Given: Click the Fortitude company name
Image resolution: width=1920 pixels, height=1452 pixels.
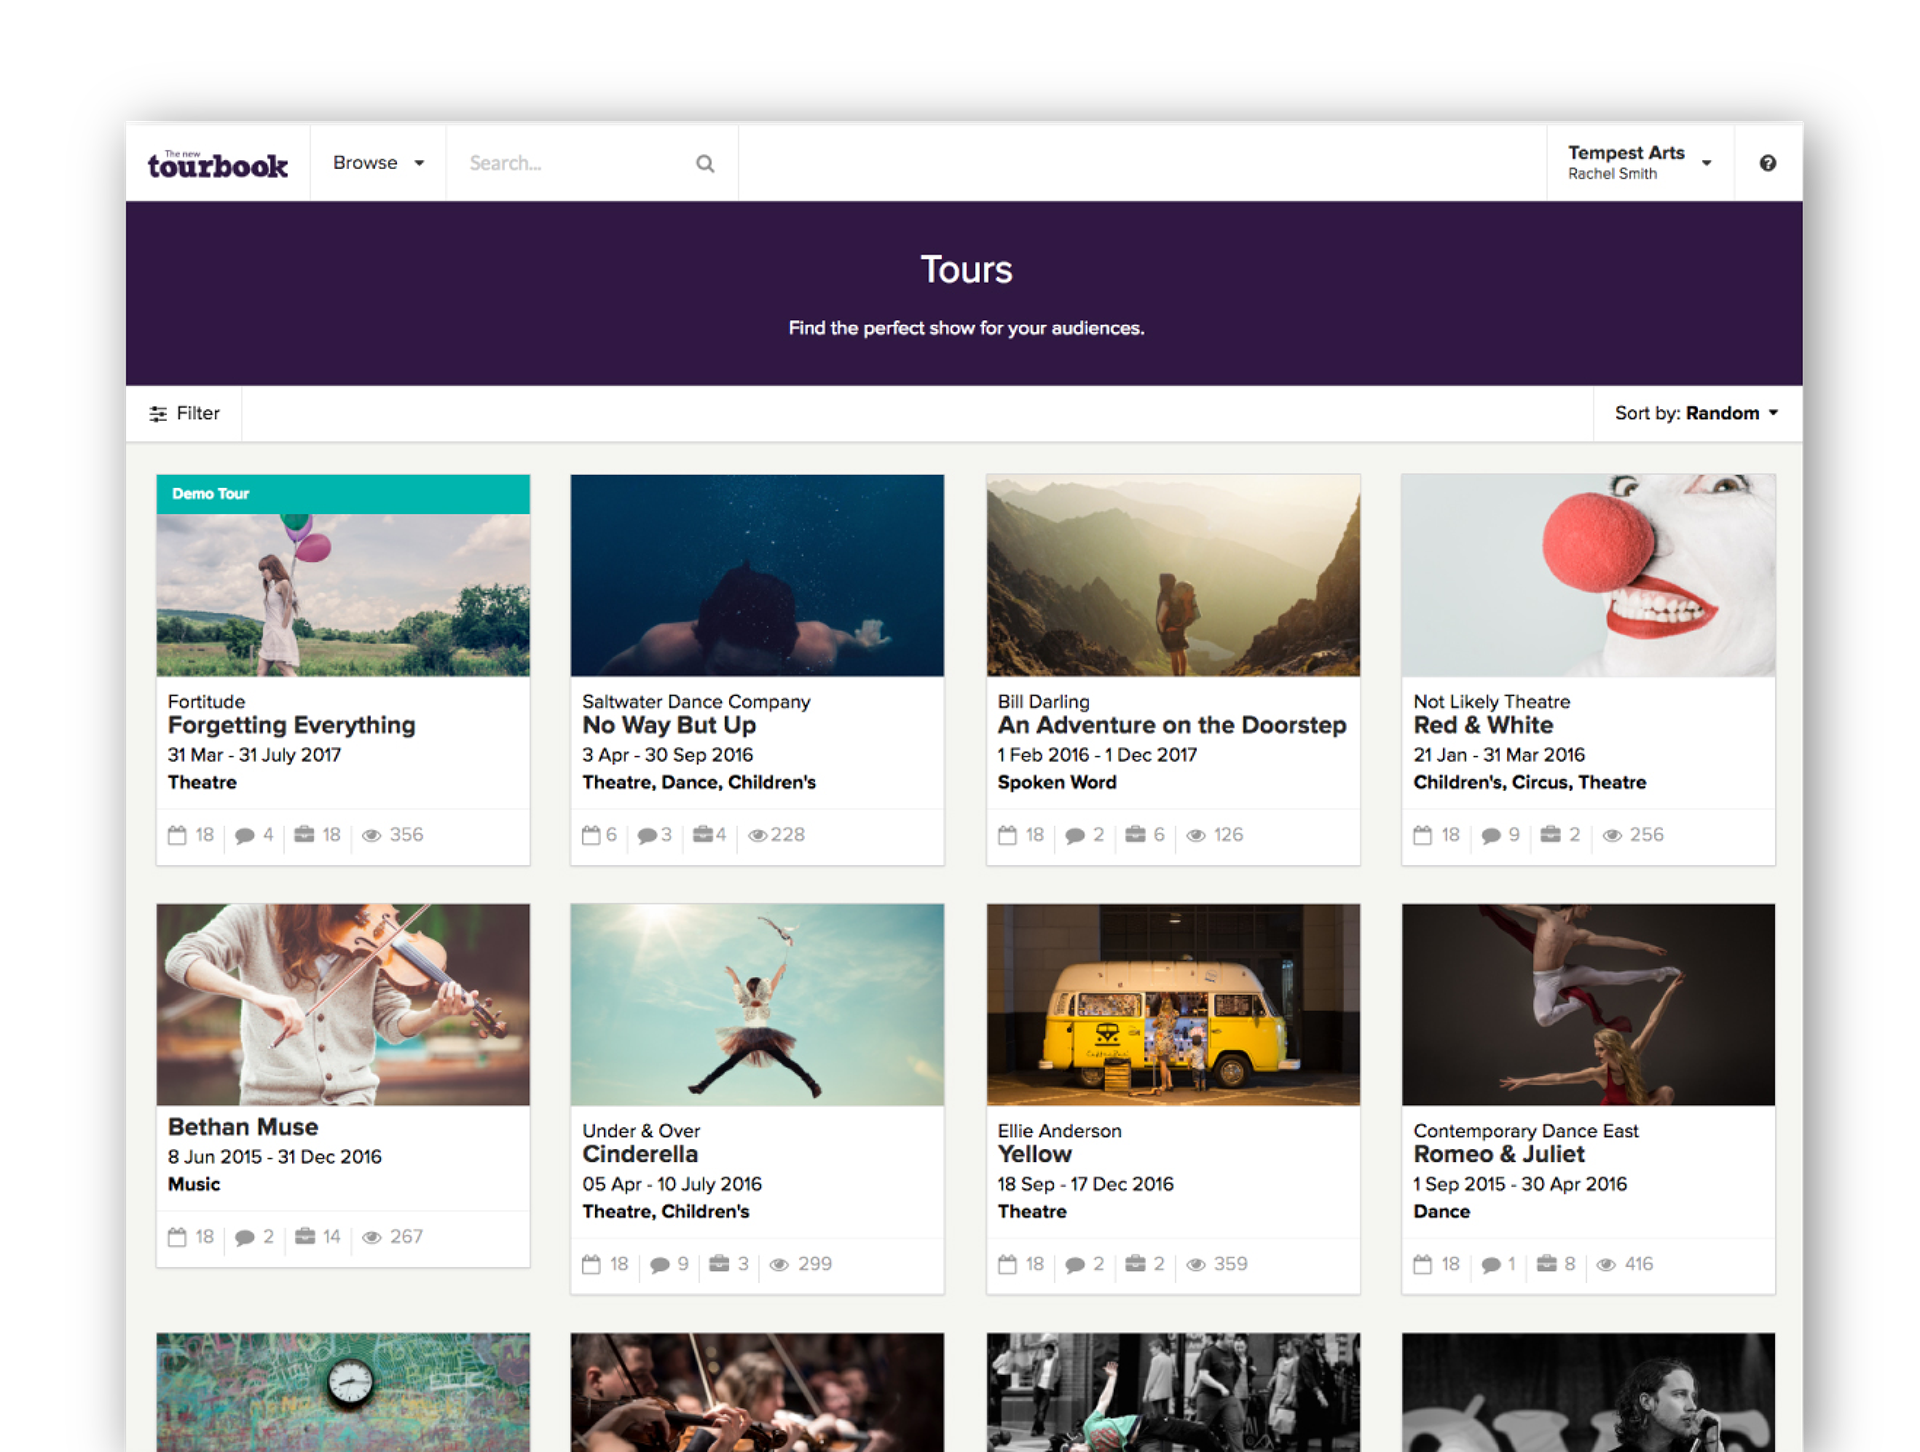Looking at the screenshot, I should [206, 702].
